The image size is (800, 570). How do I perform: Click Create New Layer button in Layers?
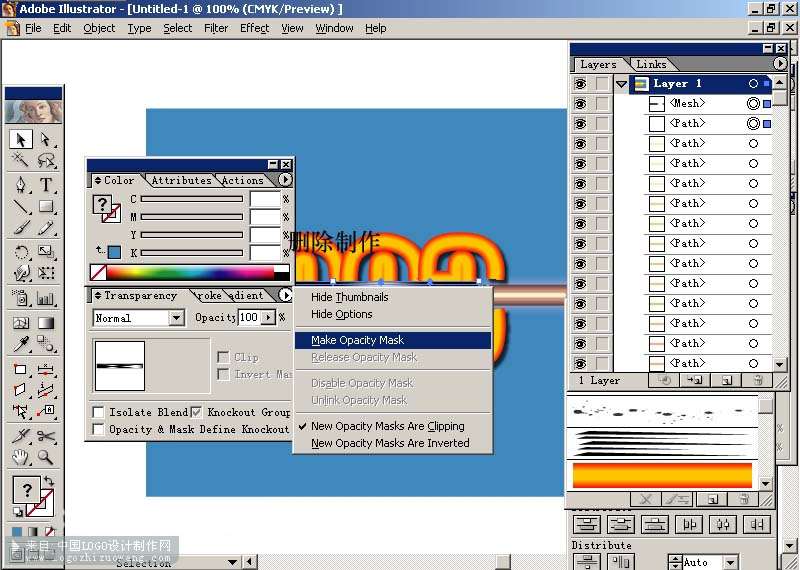click(x=727, y=380)
